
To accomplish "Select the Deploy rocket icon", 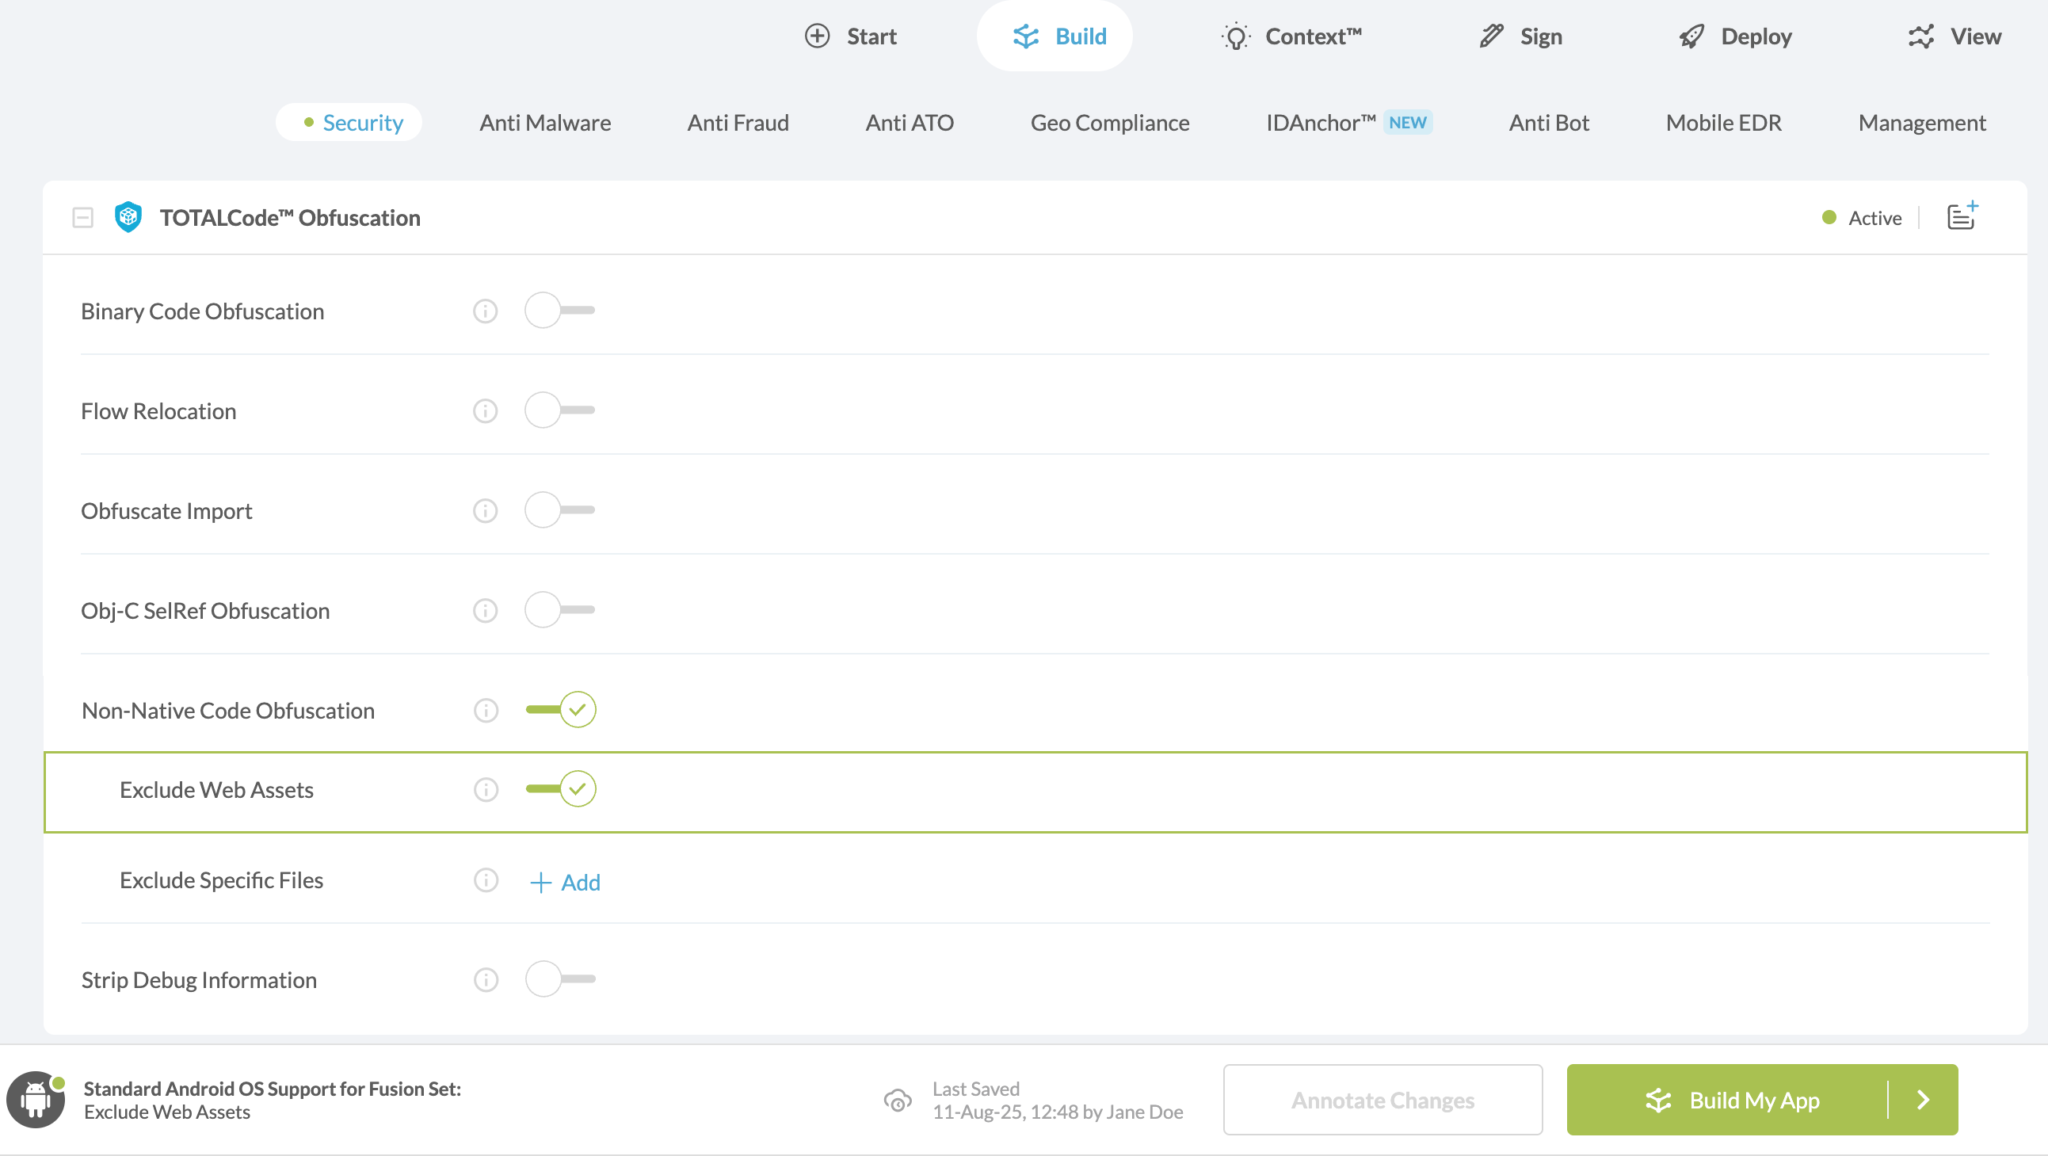I will 1690,35.
